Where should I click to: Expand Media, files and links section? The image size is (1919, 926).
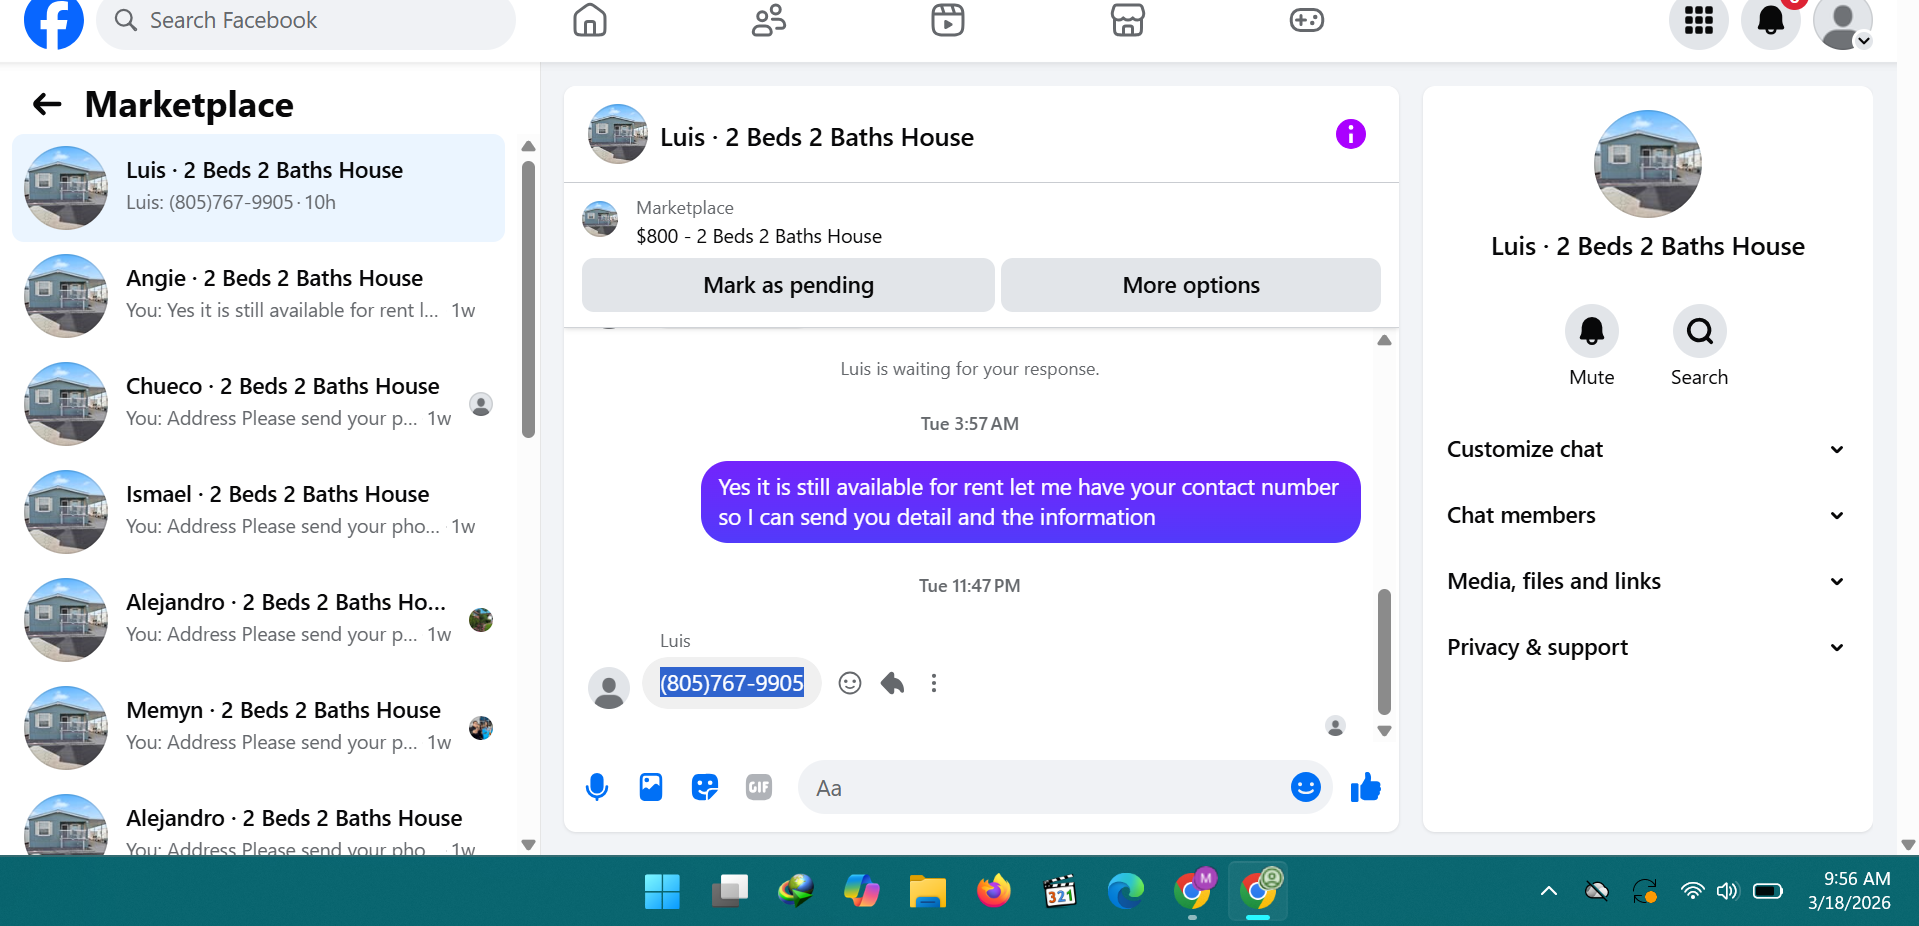[x=1646, y=581]
